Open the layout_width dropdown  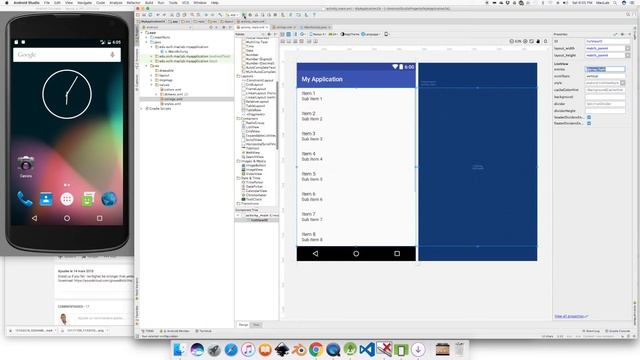[x=628, y=49]
